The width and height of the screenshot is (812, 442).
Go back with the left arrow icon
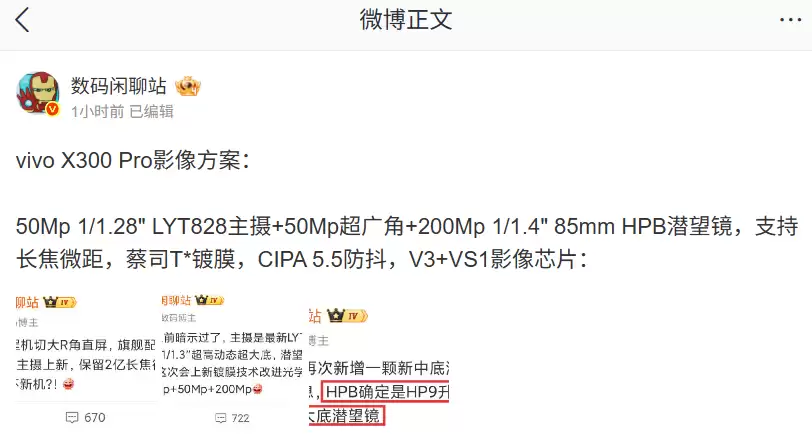[22, 21]
